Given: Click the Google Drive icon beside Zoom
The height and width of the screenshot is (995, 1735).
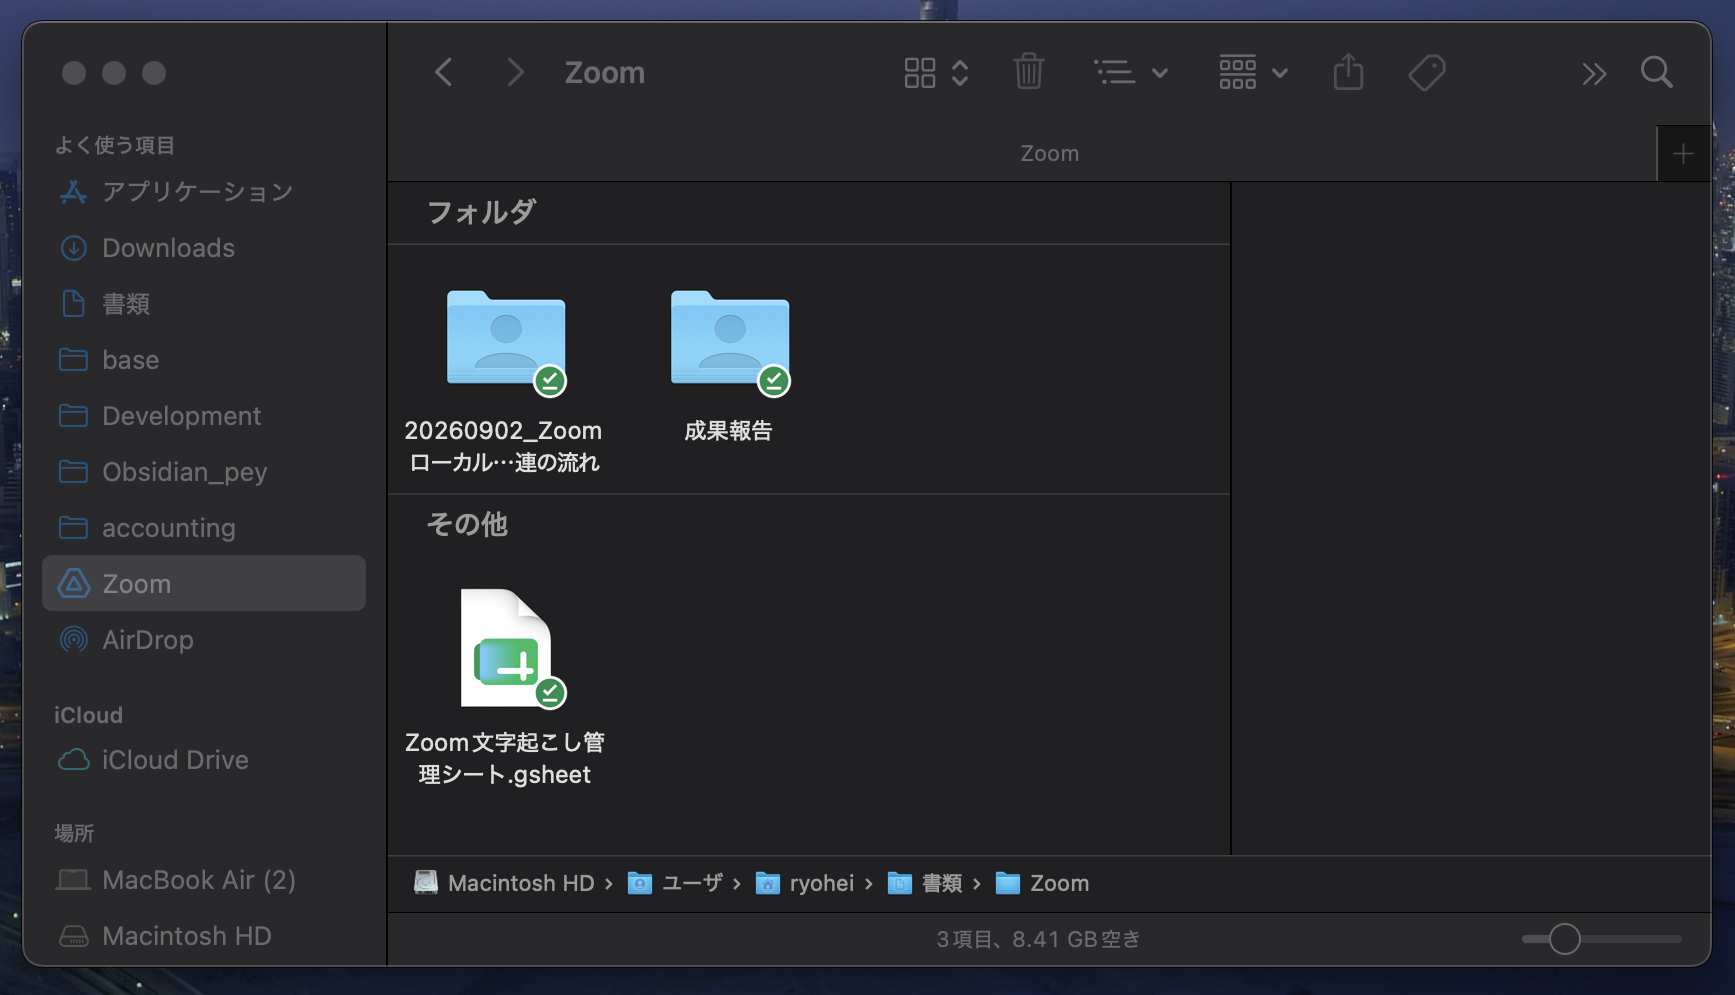Looking at the screenshot, I should pyautogui.click(x=73, y=583).
